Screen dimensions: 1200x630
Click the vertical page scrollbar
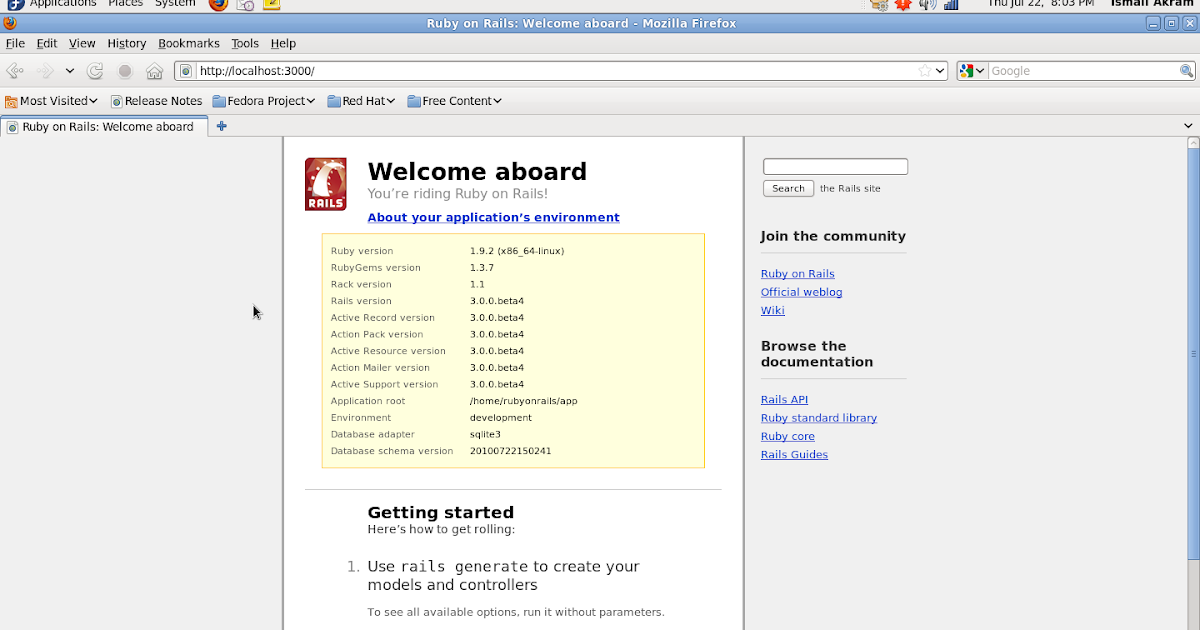point(1193,353)
